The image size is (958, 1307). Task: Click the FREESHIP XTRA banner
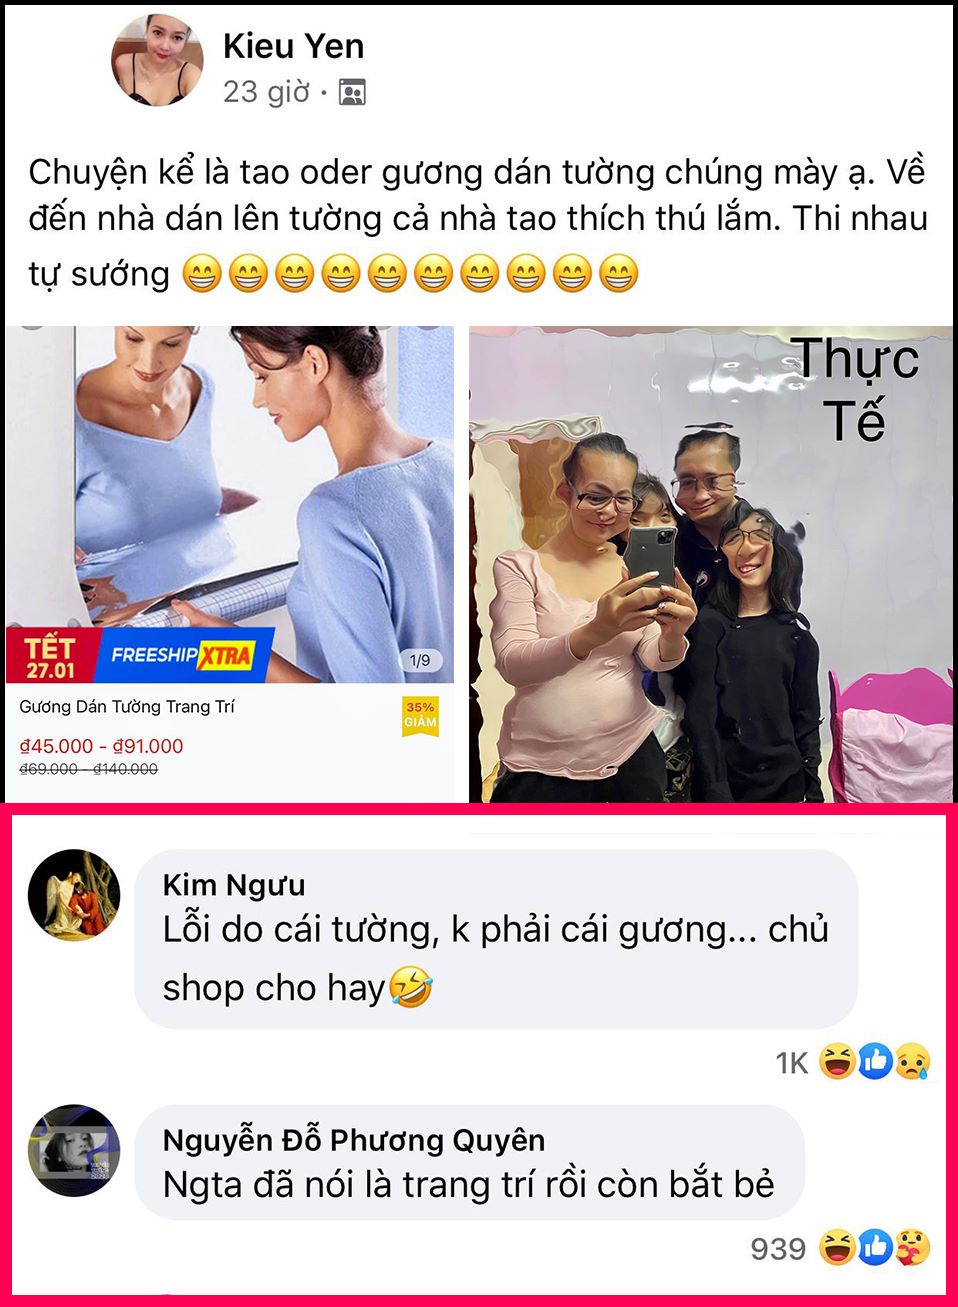pos(181,655)
